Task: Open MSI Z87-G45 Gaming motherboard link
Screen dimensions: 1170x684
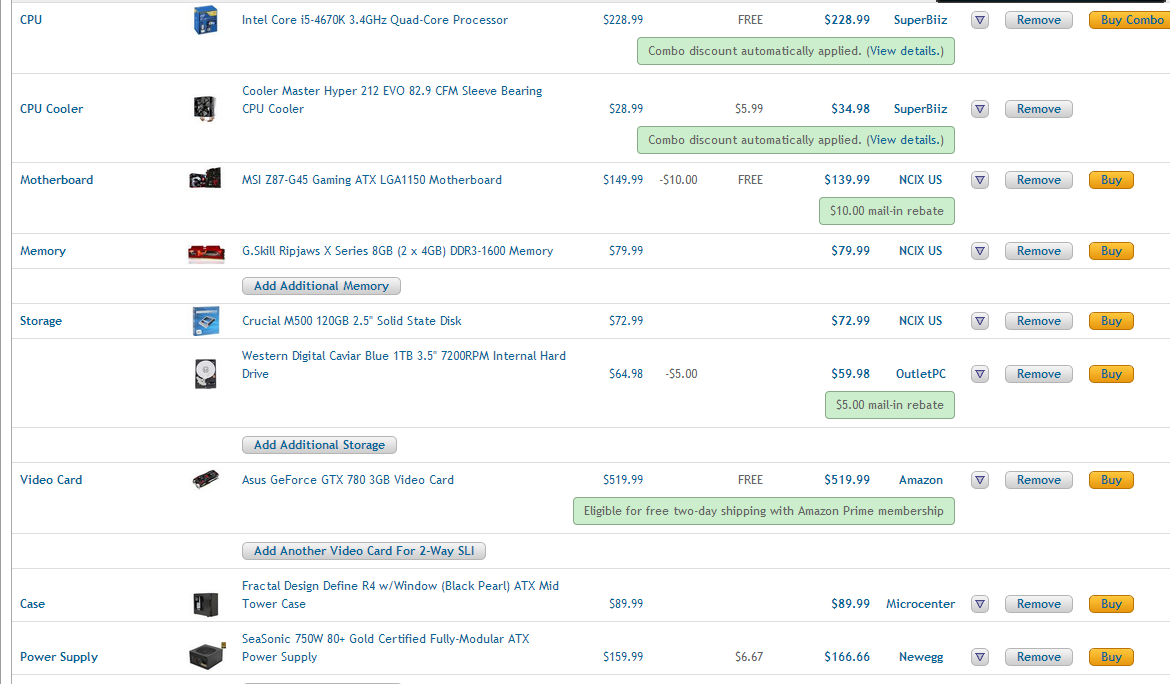Action: pos(372,180)
